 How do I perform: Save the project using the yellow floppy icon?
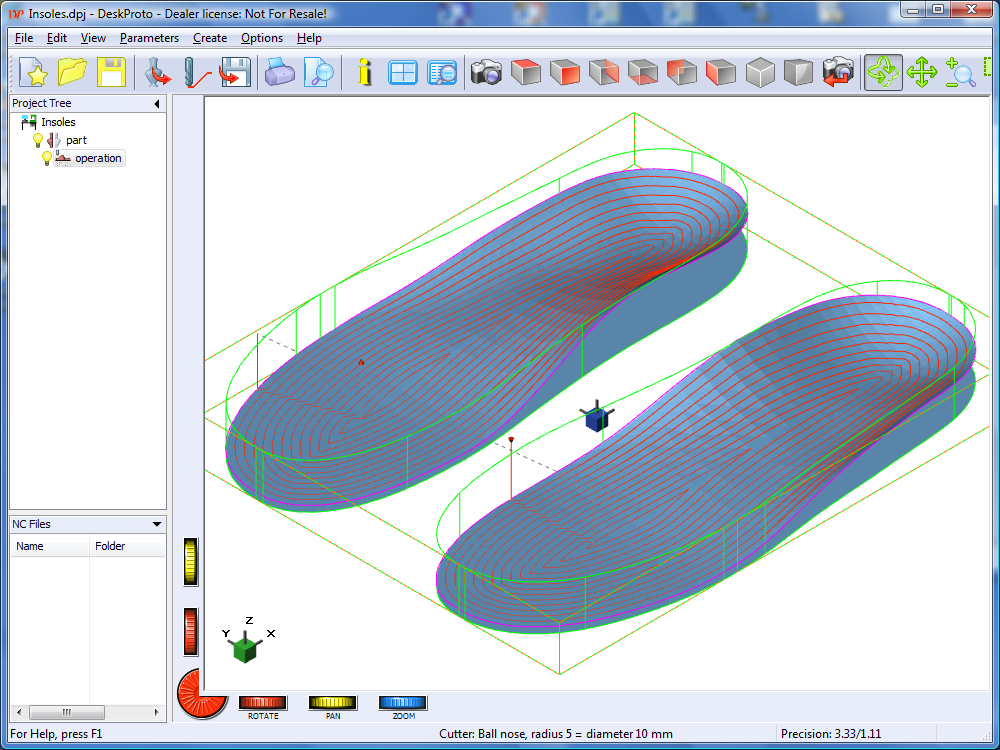pyautogui.click(x=110, y=73)
